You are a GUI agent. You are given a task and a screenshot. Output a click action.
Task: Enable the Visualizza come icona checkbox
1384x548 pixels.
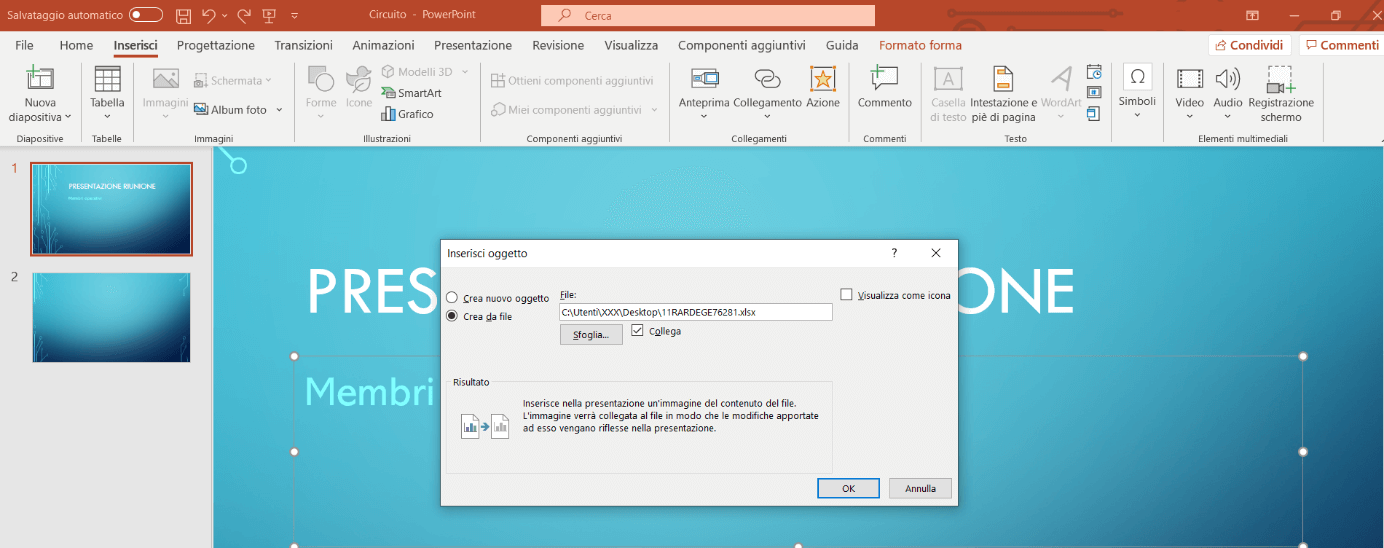tap(847, 295)
